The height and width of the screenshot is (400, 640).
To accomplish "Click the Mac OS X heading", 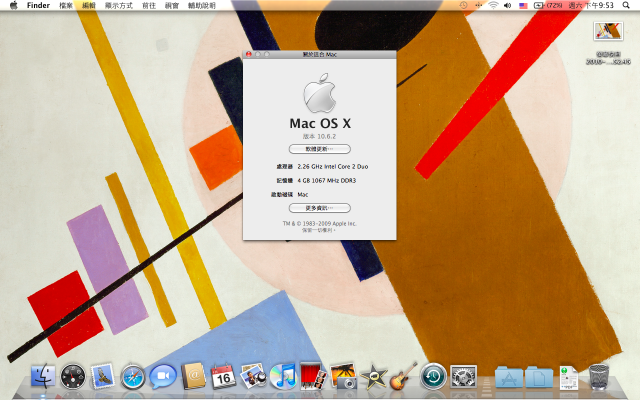I will pos(320,123).
